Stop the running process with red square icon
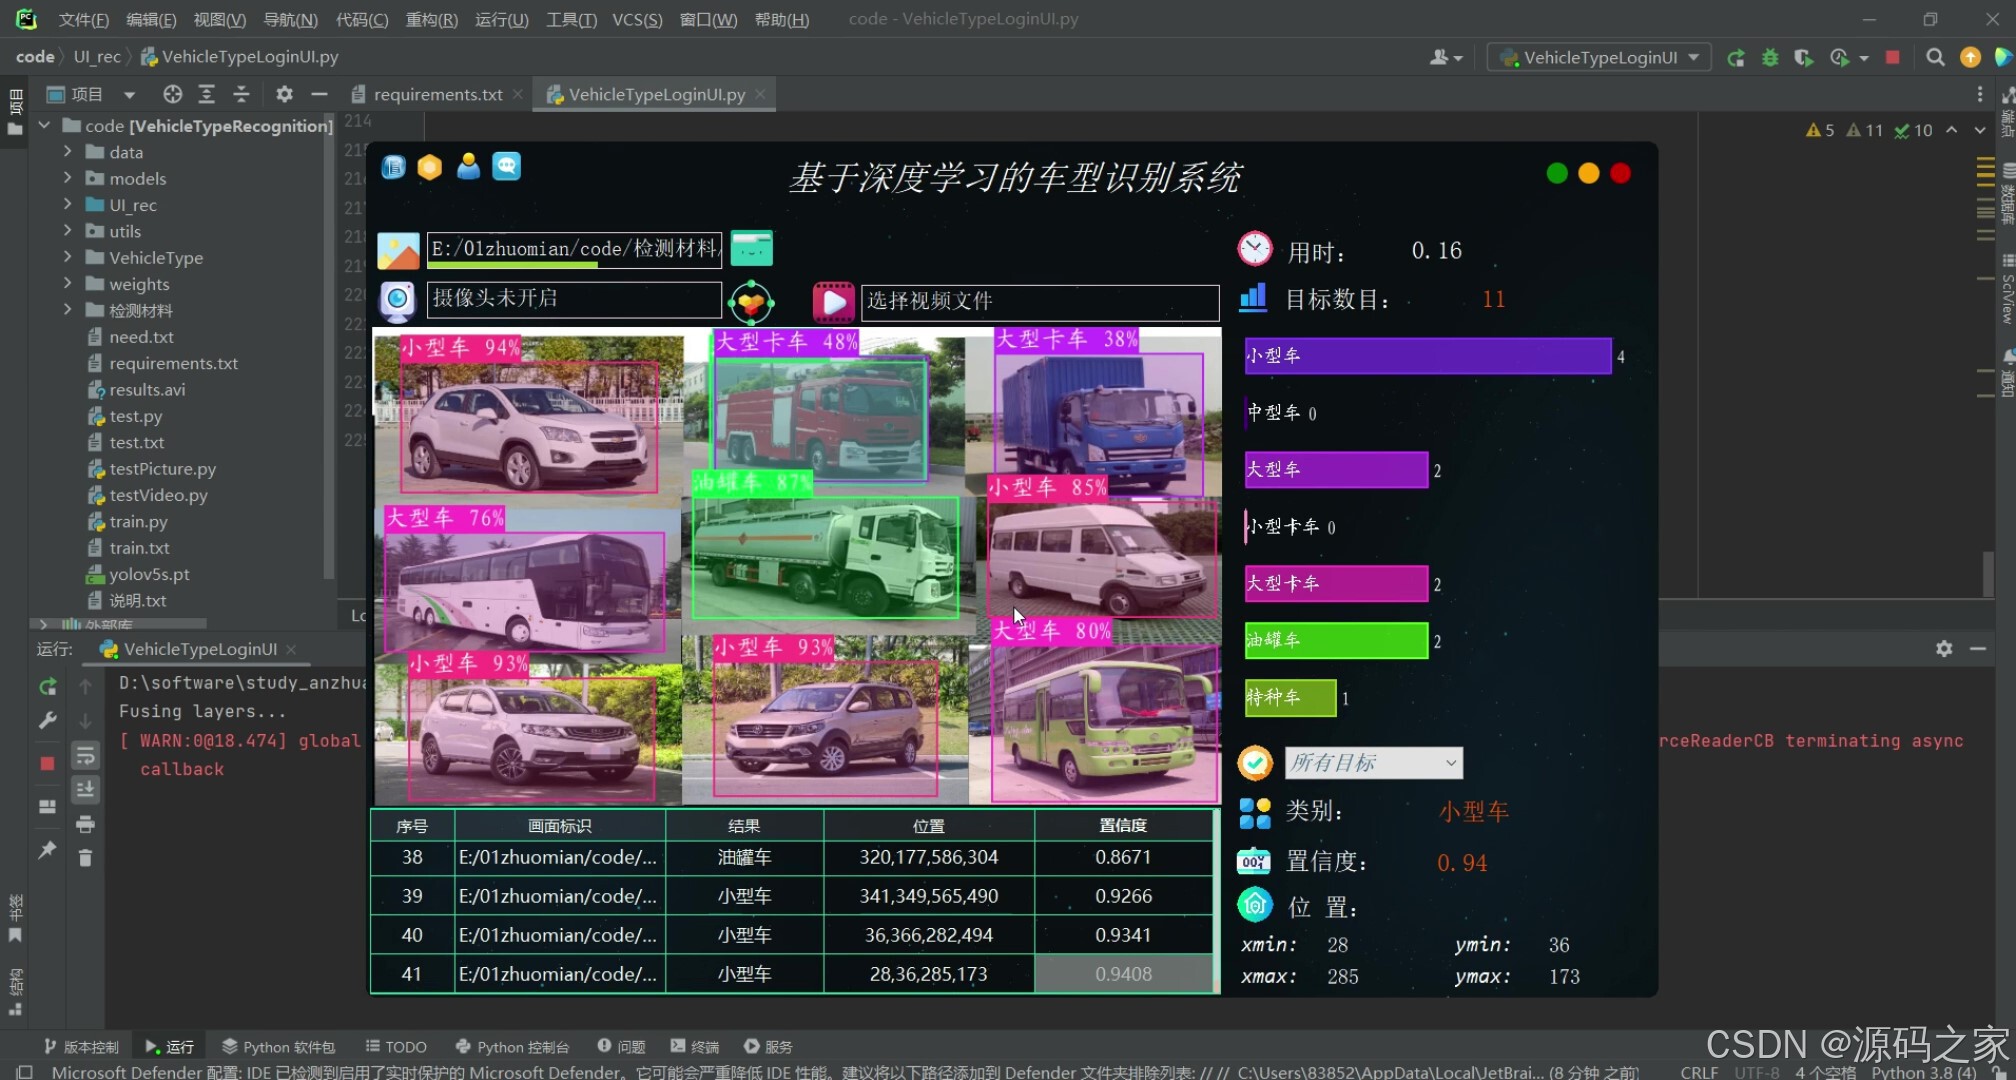2016x1080 pixels. pyautogui.click(x=47, y=763)
